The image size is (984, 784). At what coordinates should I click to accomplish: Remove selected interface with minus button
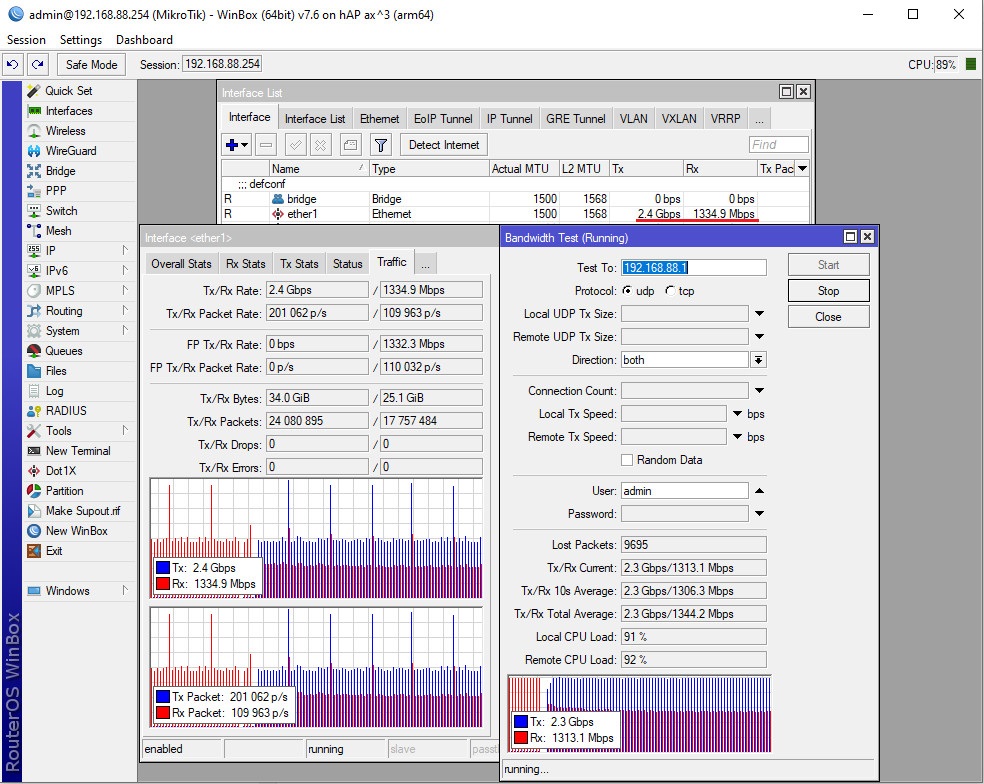tap(266, 145)
